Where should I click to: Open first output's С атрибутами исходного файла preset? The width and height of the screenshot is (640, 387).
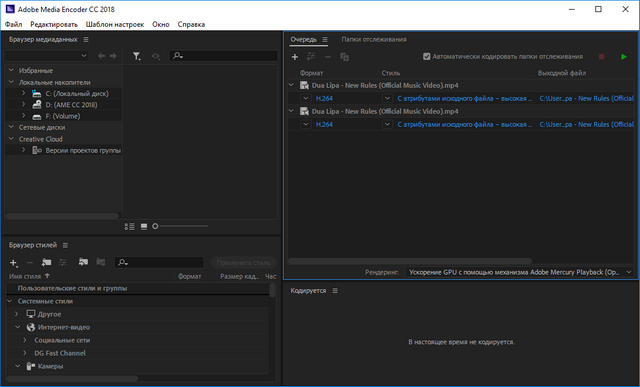[464, 98]
